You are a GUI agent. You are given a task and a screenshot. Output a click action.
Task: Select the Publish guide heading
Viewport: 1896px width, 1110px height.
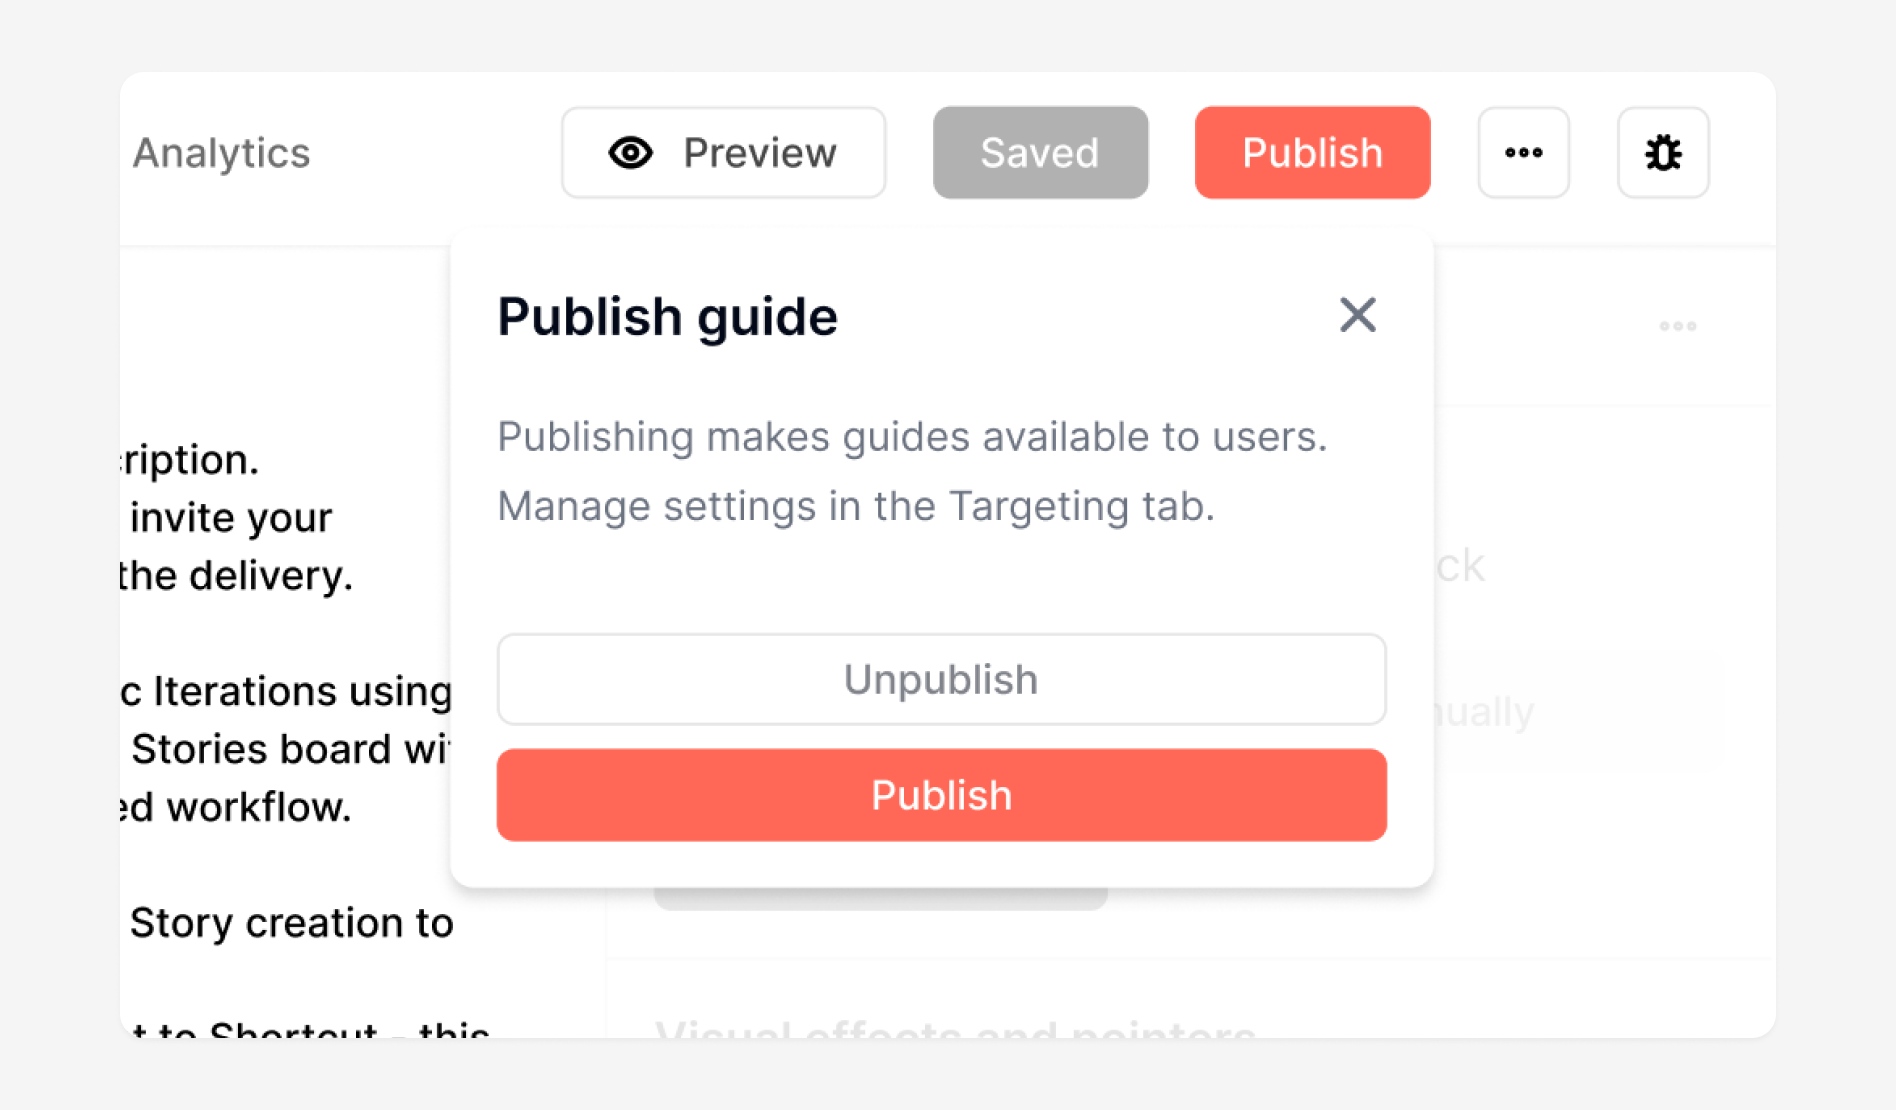point(667,316)
